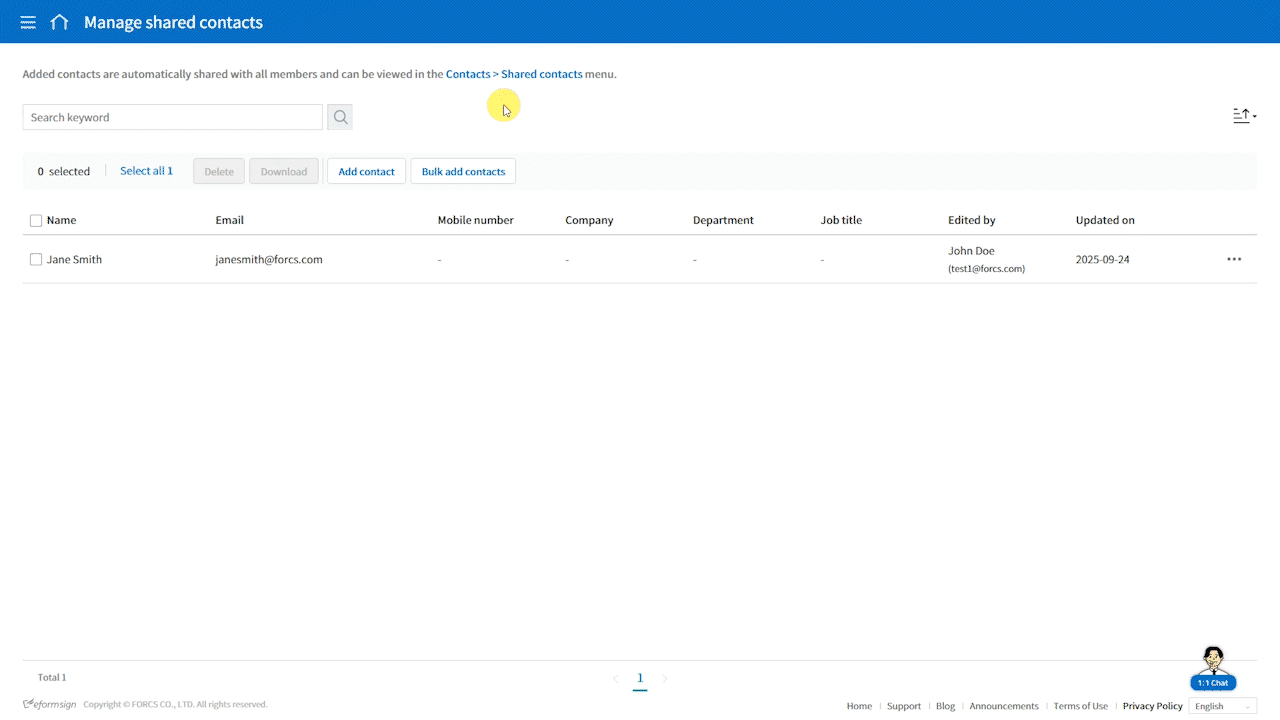Select page 1 in pagination
The height and width of the screenshot is (720, 1280).
pyautogui.click(x=640, y=678)
